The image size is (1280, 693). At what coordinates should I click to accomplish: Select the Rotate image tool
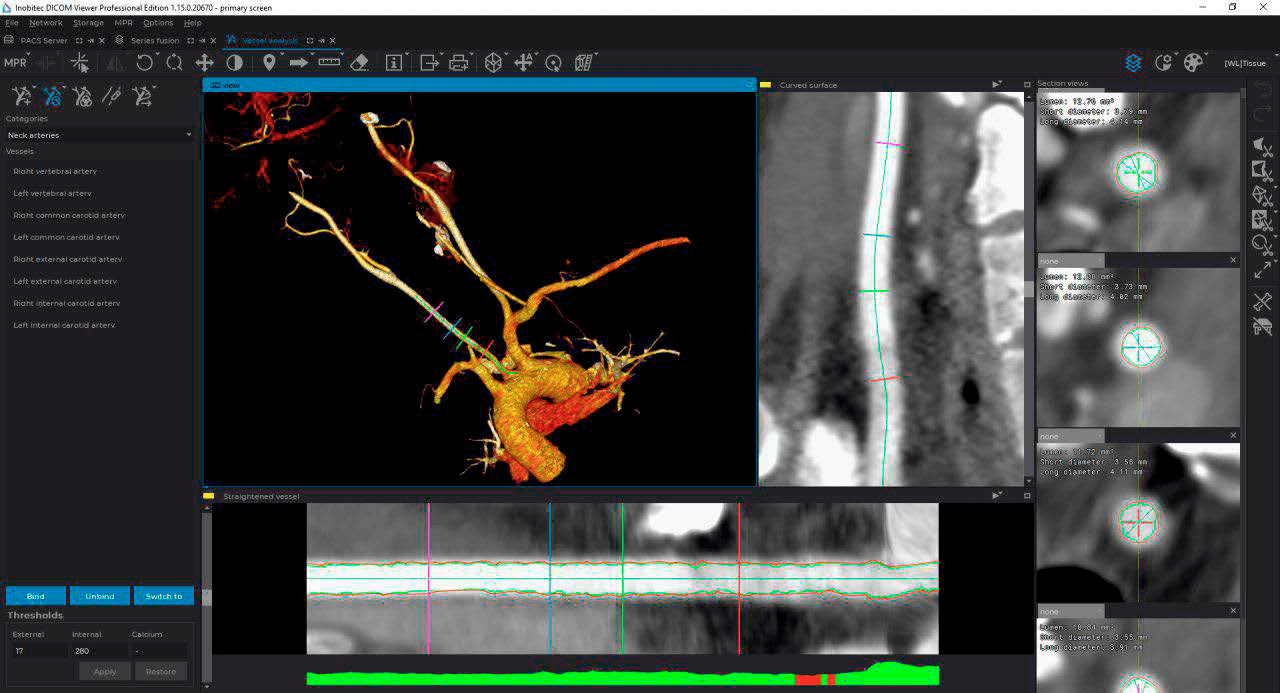point(145,63)
